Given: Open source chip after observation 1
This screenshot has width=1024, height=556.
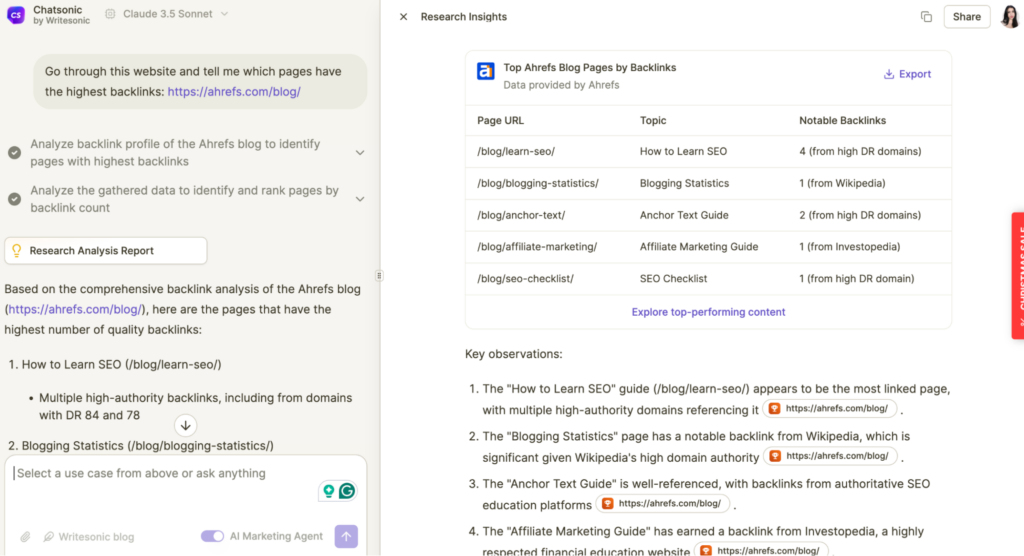Looking at the screenshot, I should (x=829, y=409).
